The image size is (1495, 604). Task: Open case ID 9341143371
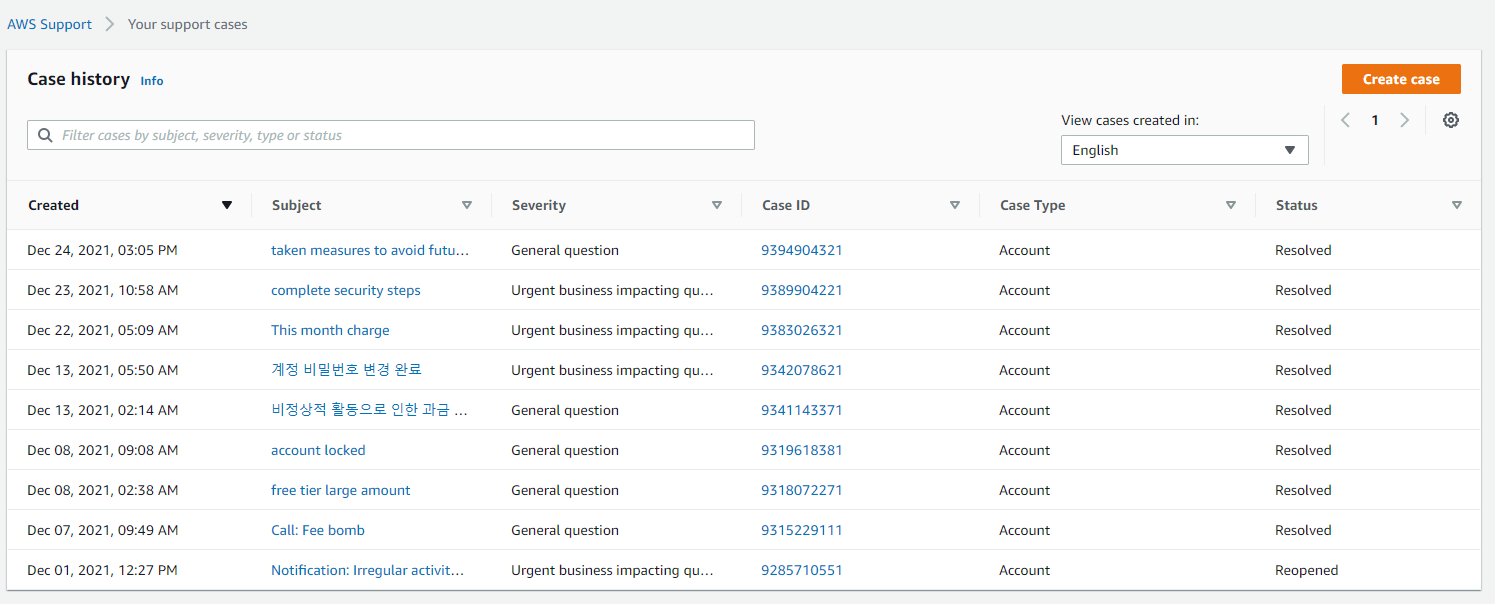[x=802, y=410]
